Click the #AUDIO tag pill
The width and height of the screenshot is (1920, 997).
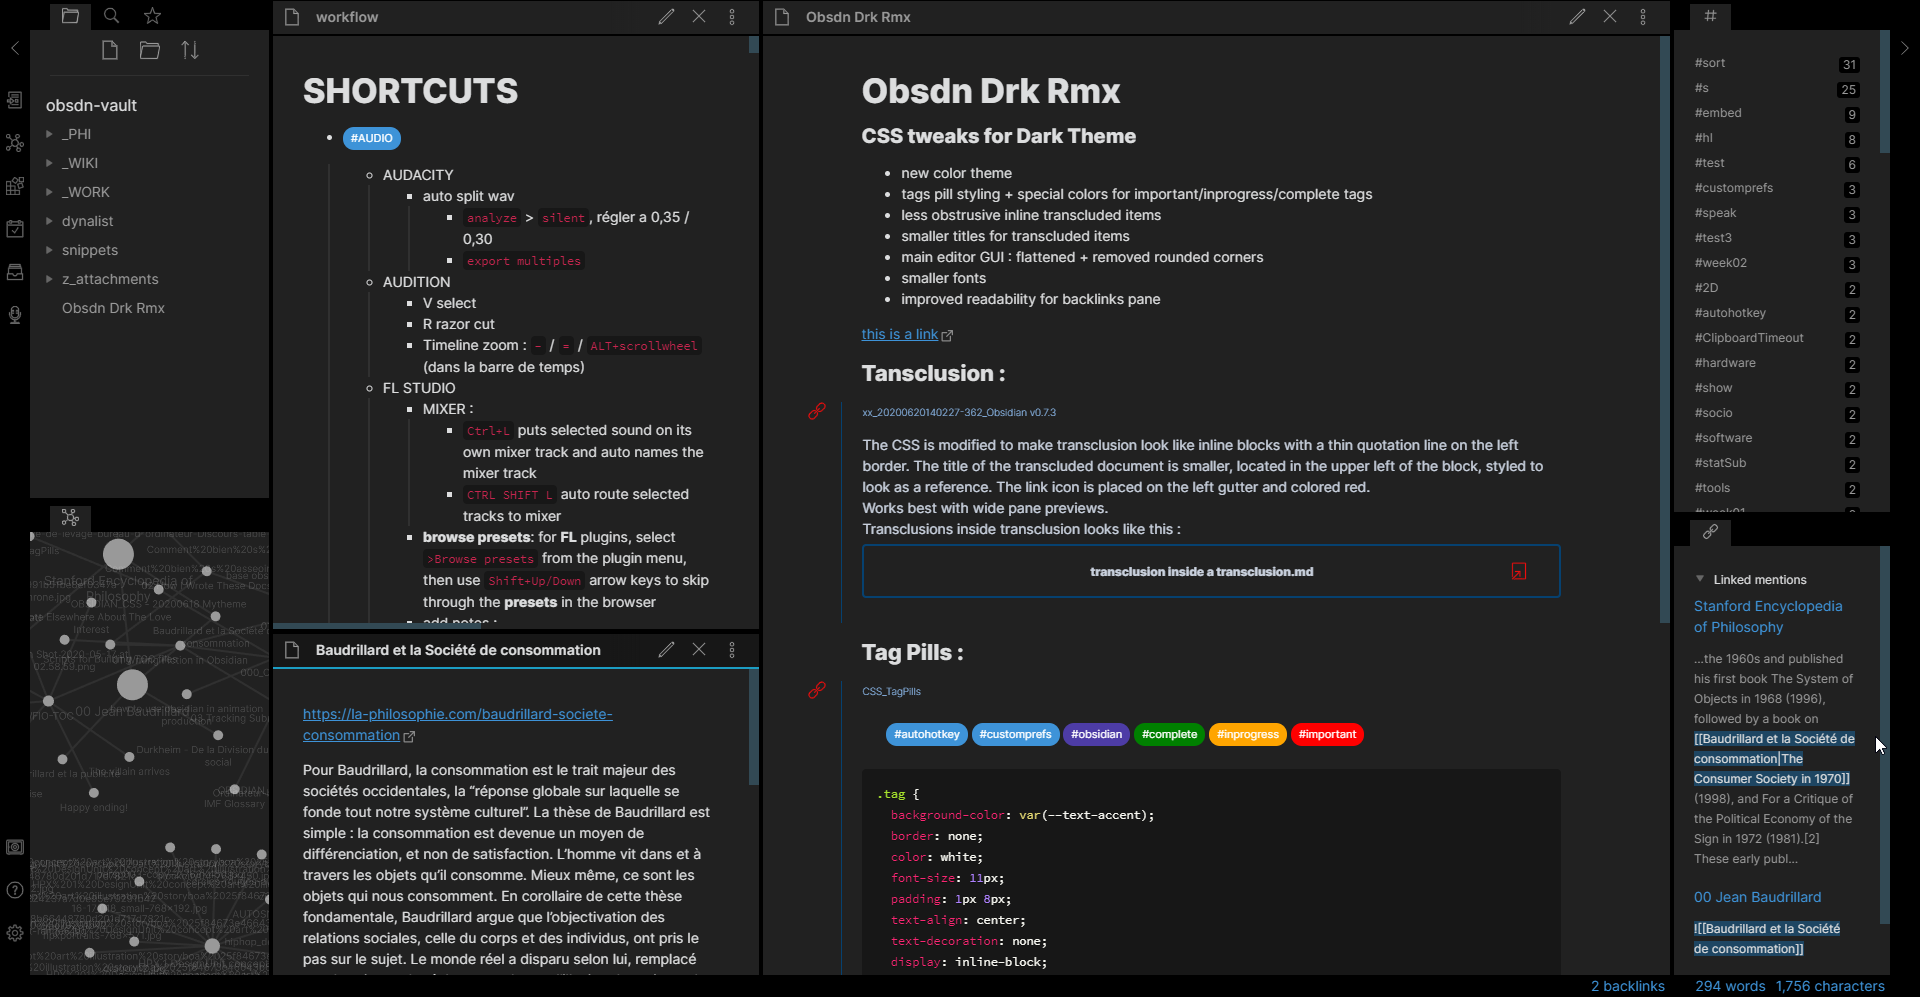pos(371,138)
